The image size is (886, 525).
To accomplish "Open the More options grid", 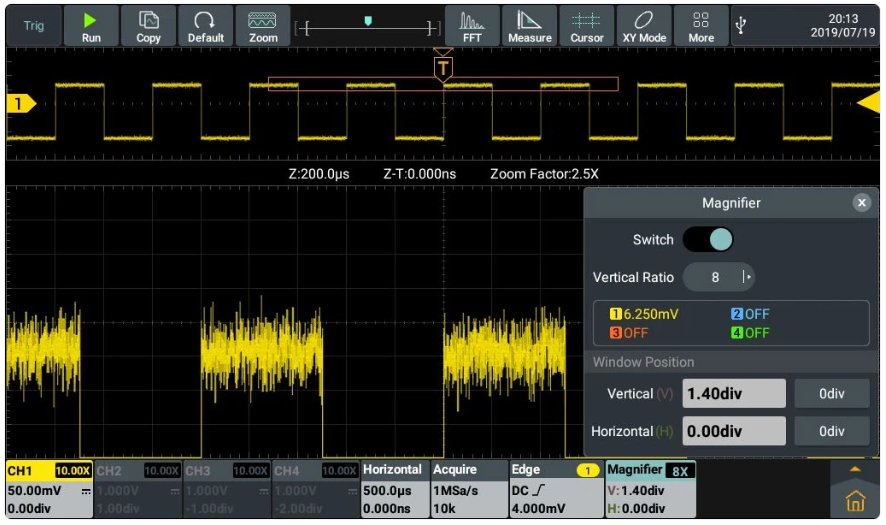I will pyautogui.click(x=701, y=26).
